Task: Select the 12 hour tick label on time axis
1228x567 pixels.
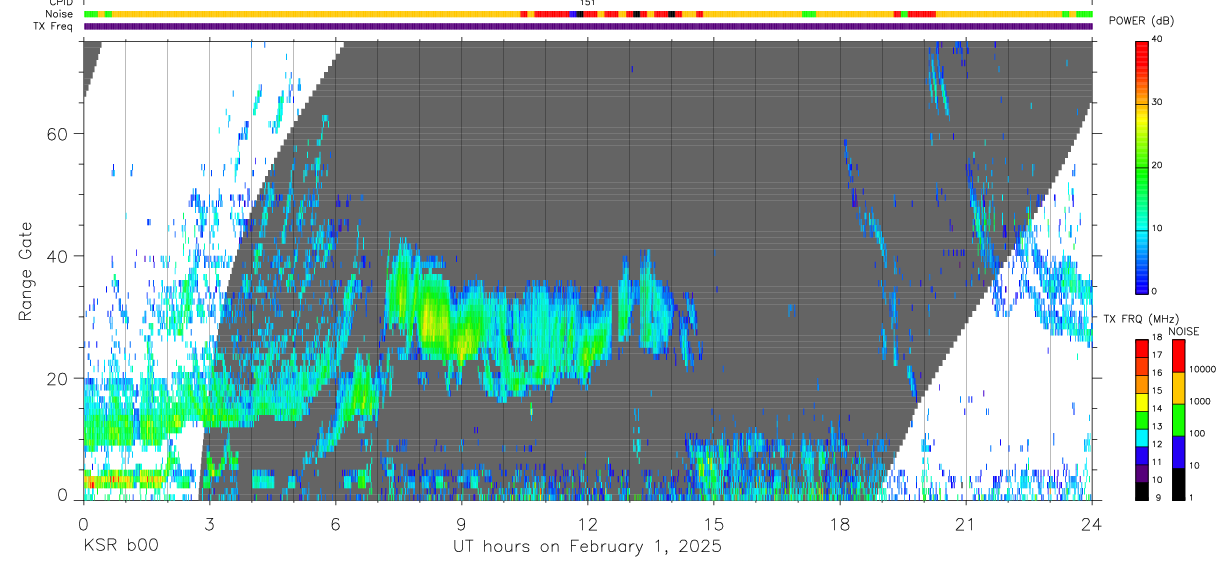Action: 587,523
